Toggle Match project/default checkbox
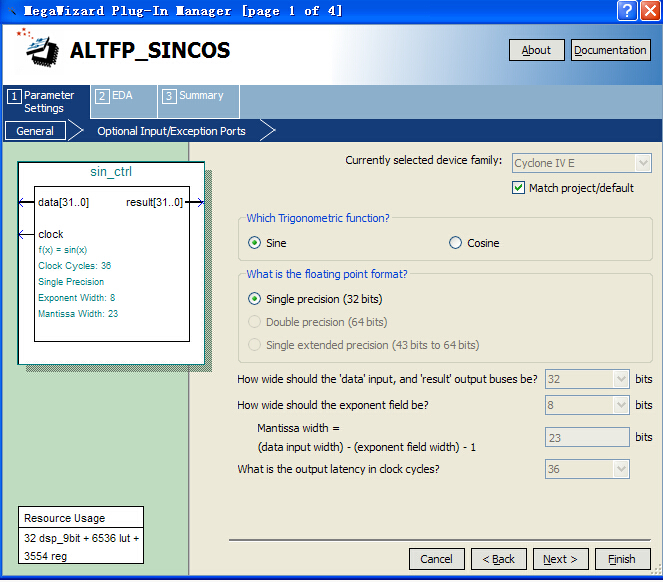The height and width of the screenshot is (582, 663). click(x=519, y=188)
